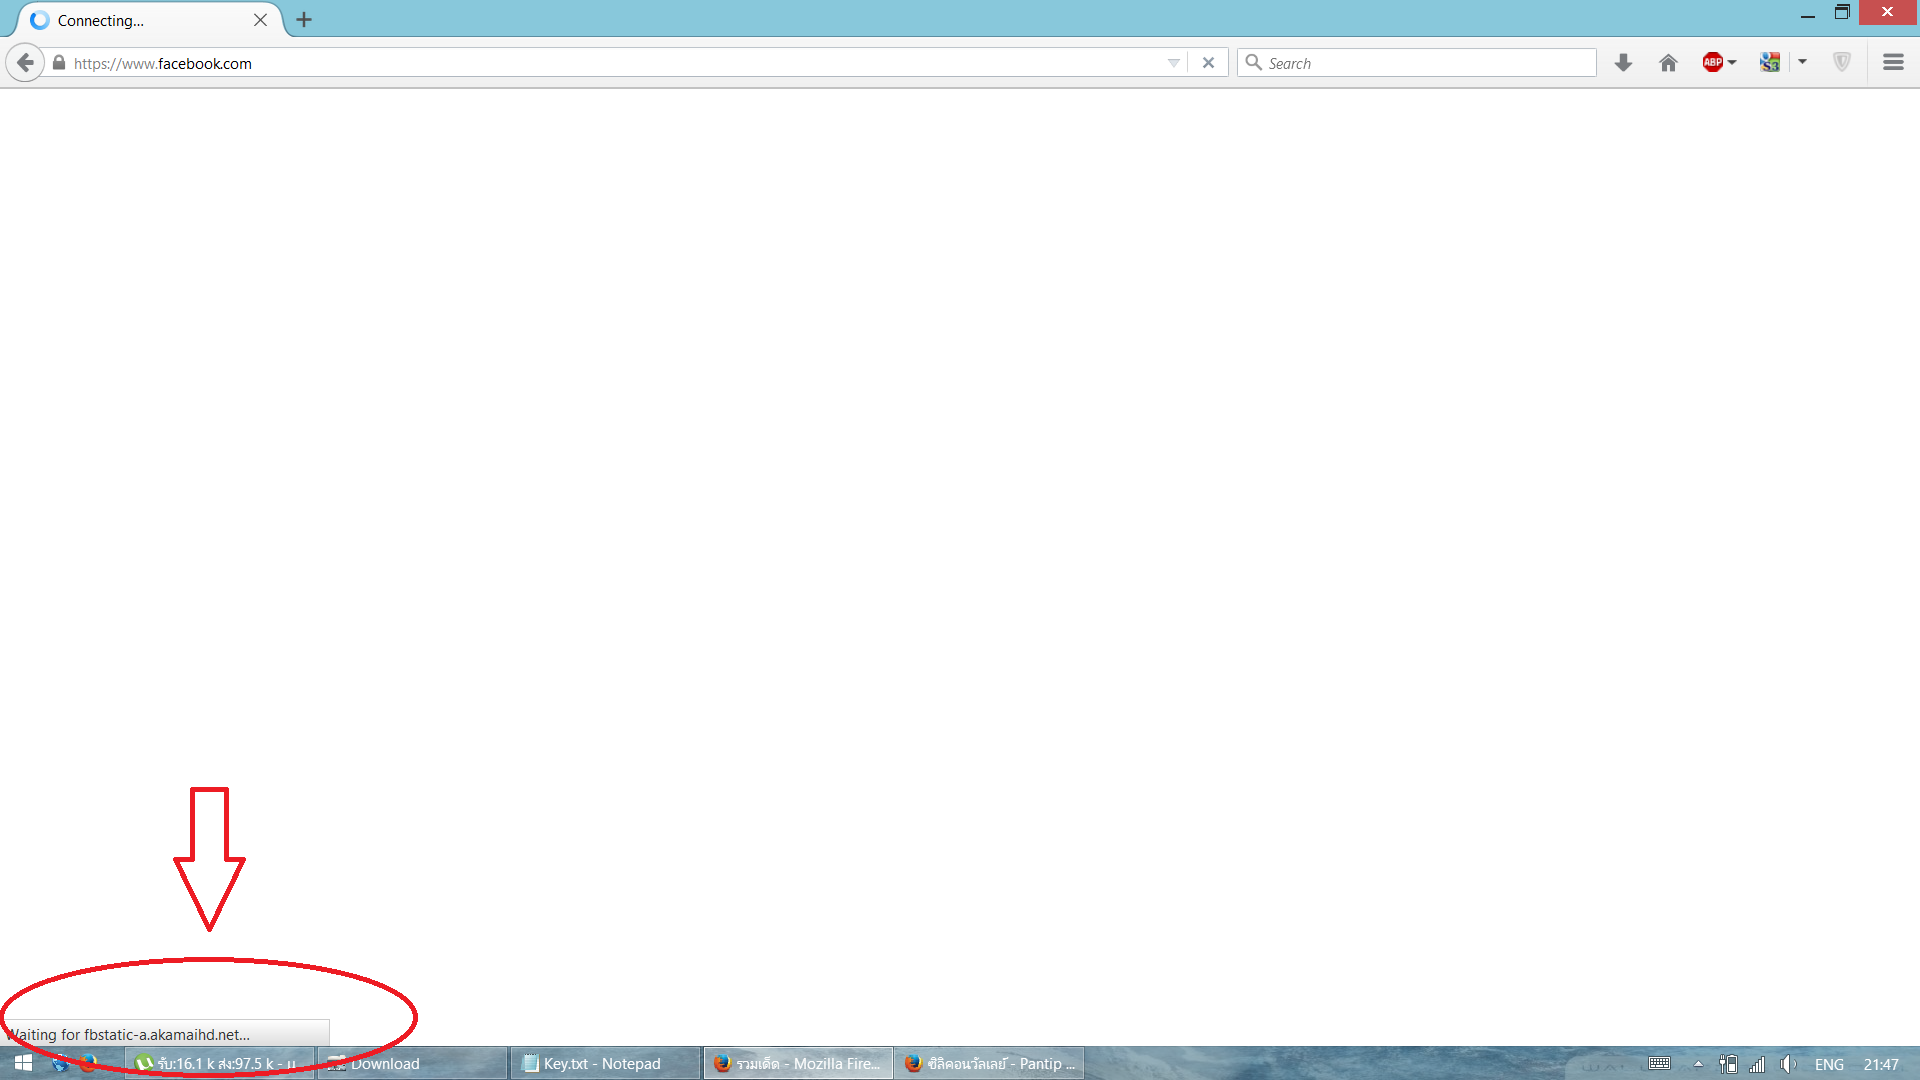Go to the Home page icon

click(1668, 63)
